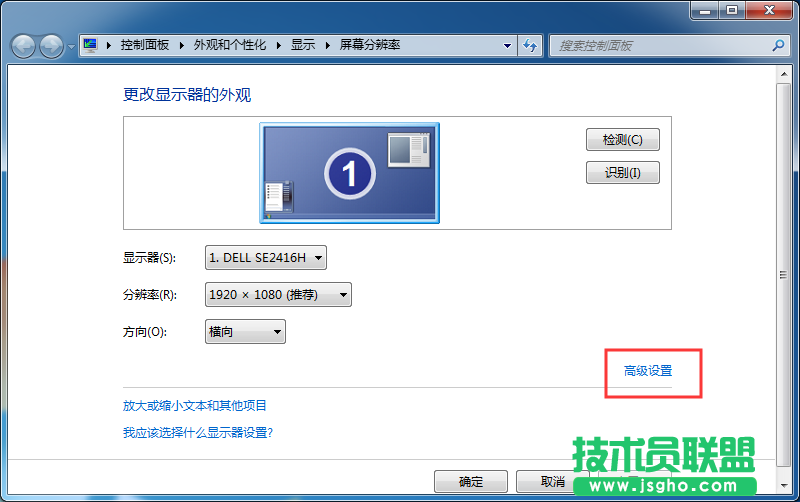Open 外观和个性化 breadcrumb
This screenshot has width=800, height=502.
[230, 45]
